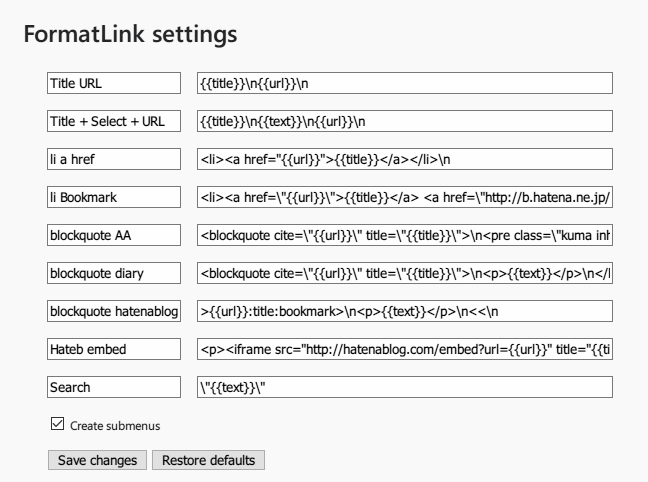The image size is (648, 482).
Task: Focus the blockquote AA name field
Action: 114,235
